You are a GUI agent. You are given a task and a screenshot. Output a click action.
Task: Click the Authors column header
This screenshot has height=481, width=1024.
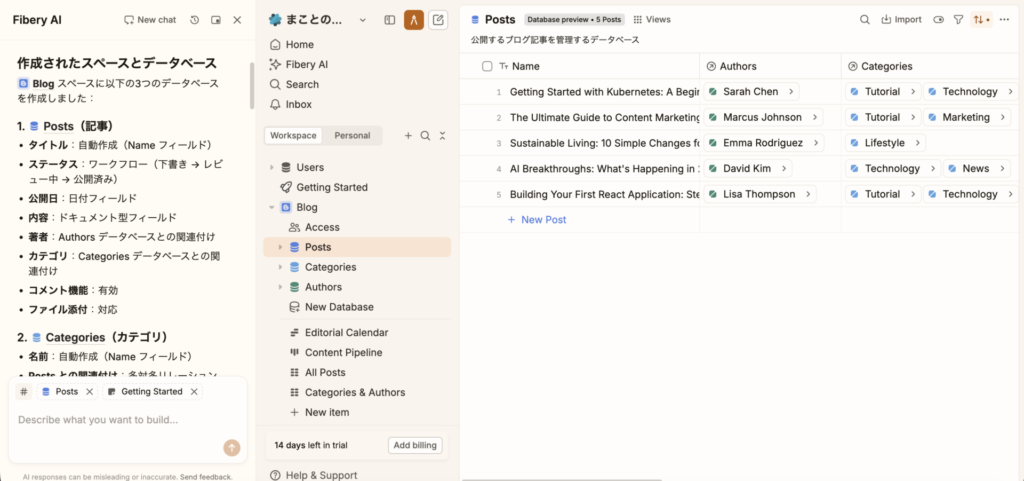pos(771,66)
